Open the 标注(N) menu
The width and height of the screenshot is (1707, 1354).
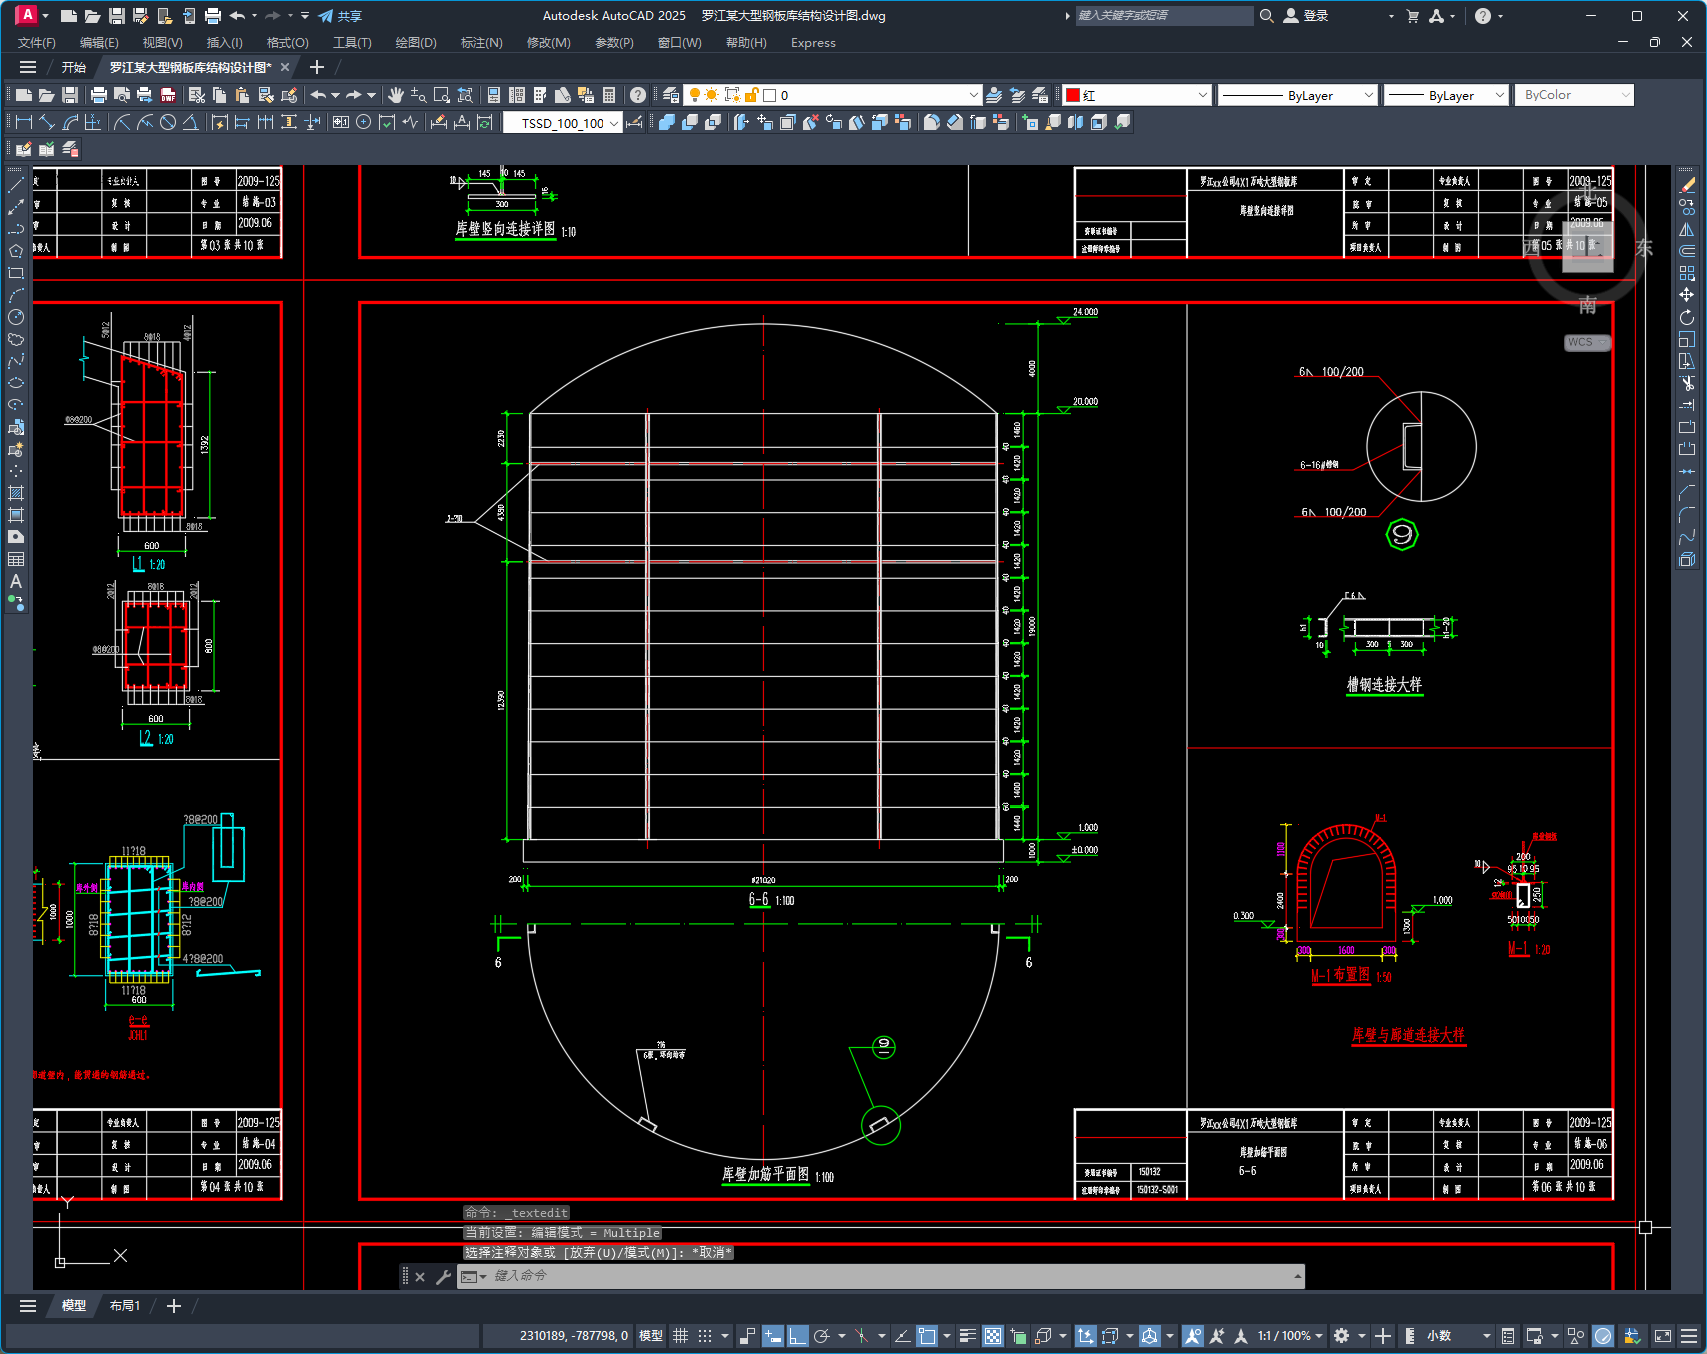click(481, 43)
